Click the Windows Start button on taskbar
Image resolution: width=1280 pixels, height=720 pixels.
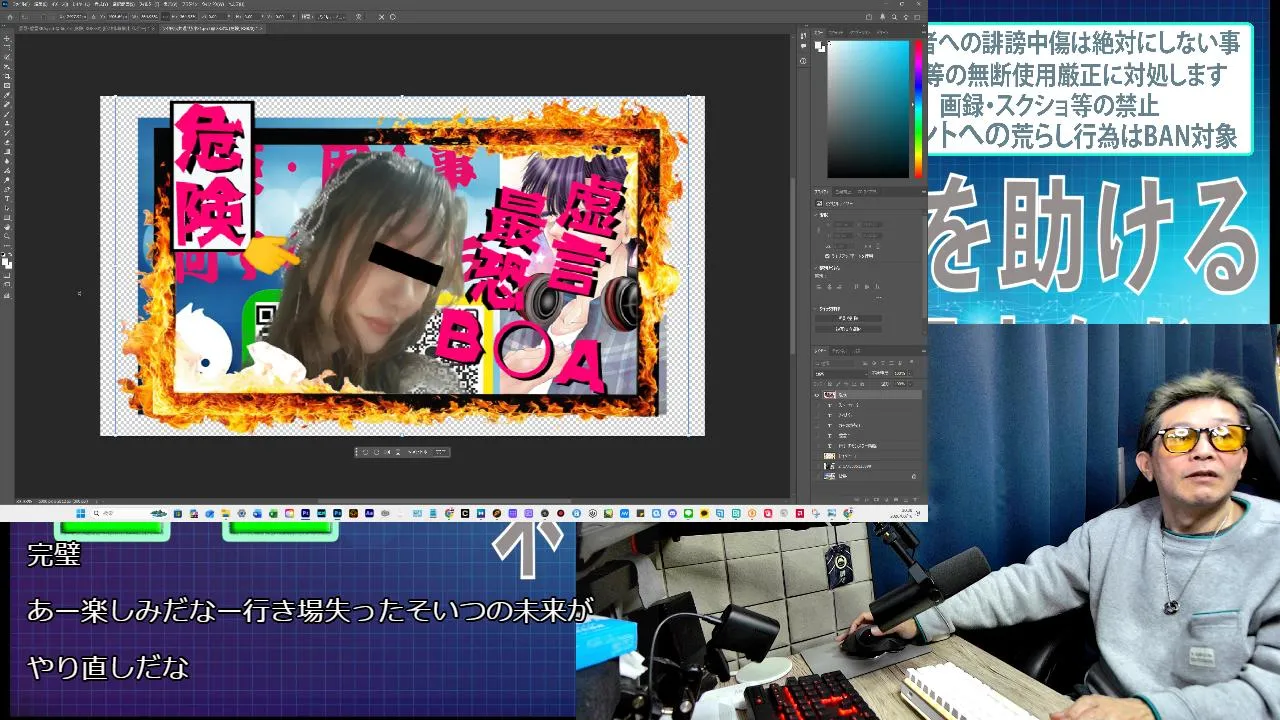[x=81, y=513]
